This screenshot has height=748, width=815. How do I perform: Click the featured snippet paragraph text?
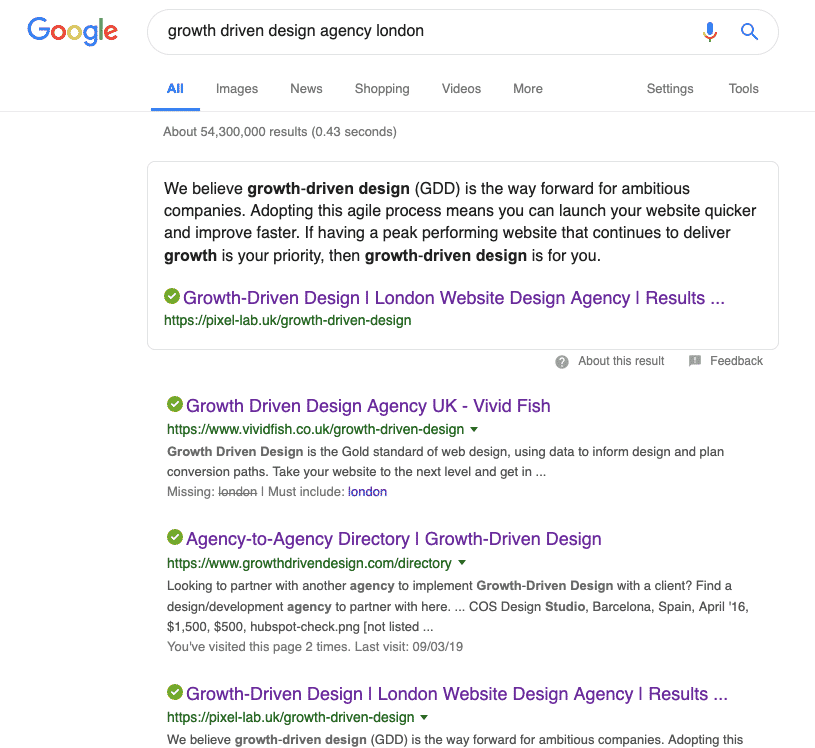click(x=460, y=222)
